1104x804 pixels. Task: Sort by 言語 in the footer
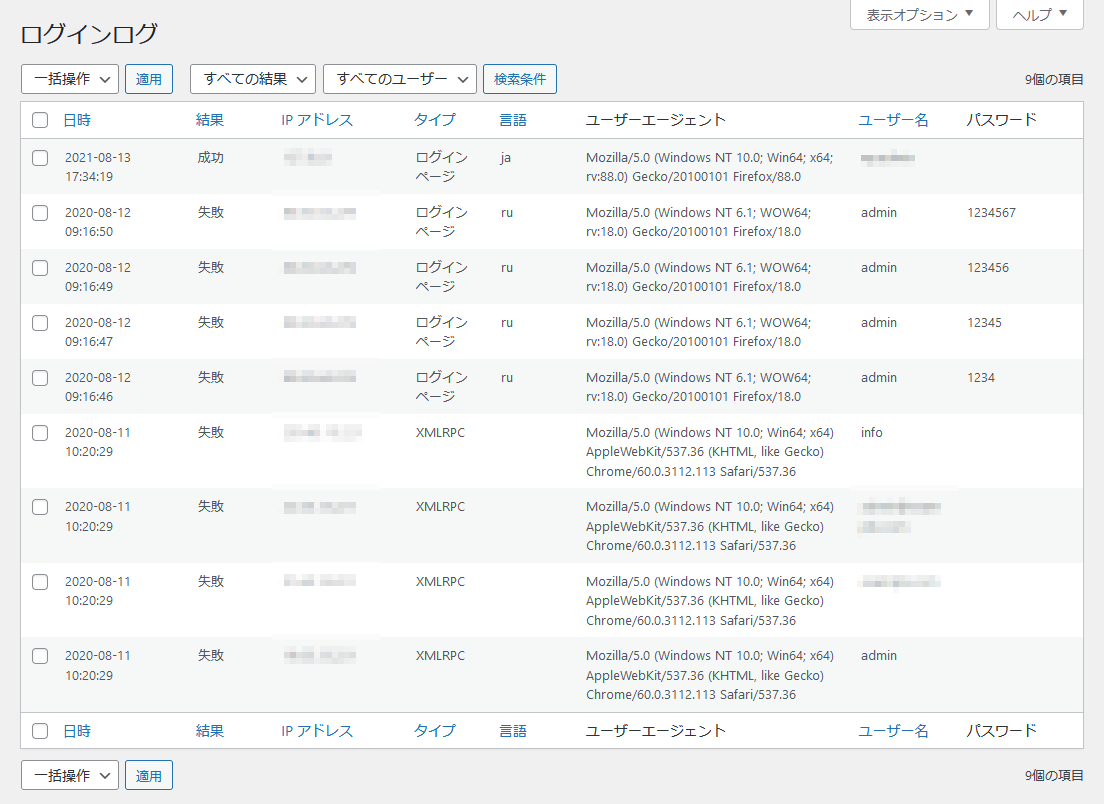pos(513,731)
